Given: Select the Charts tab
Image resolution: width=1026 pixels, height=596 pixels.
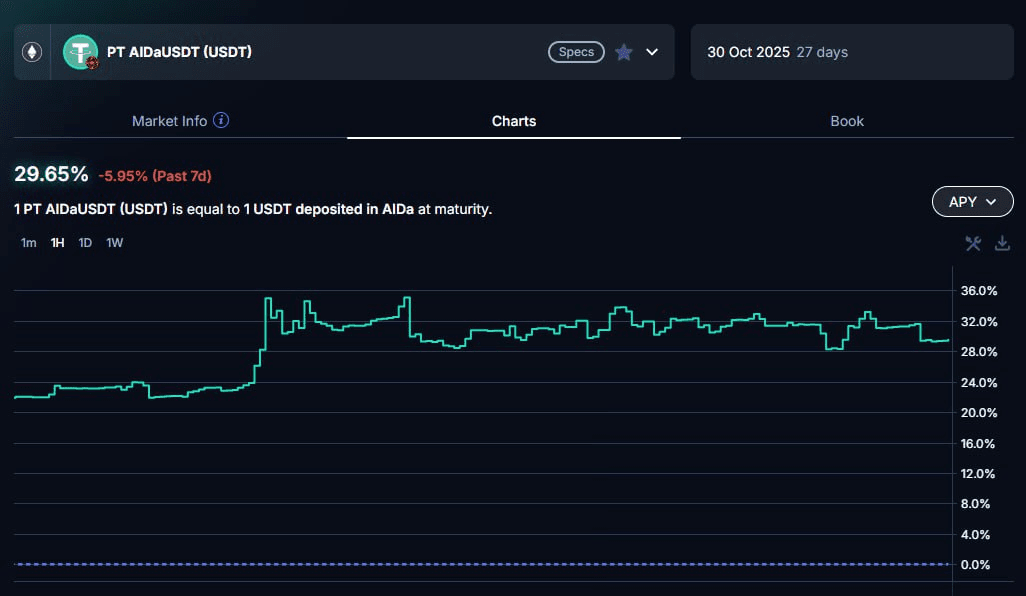Looking at the screenshot, I should pos(514,121).
